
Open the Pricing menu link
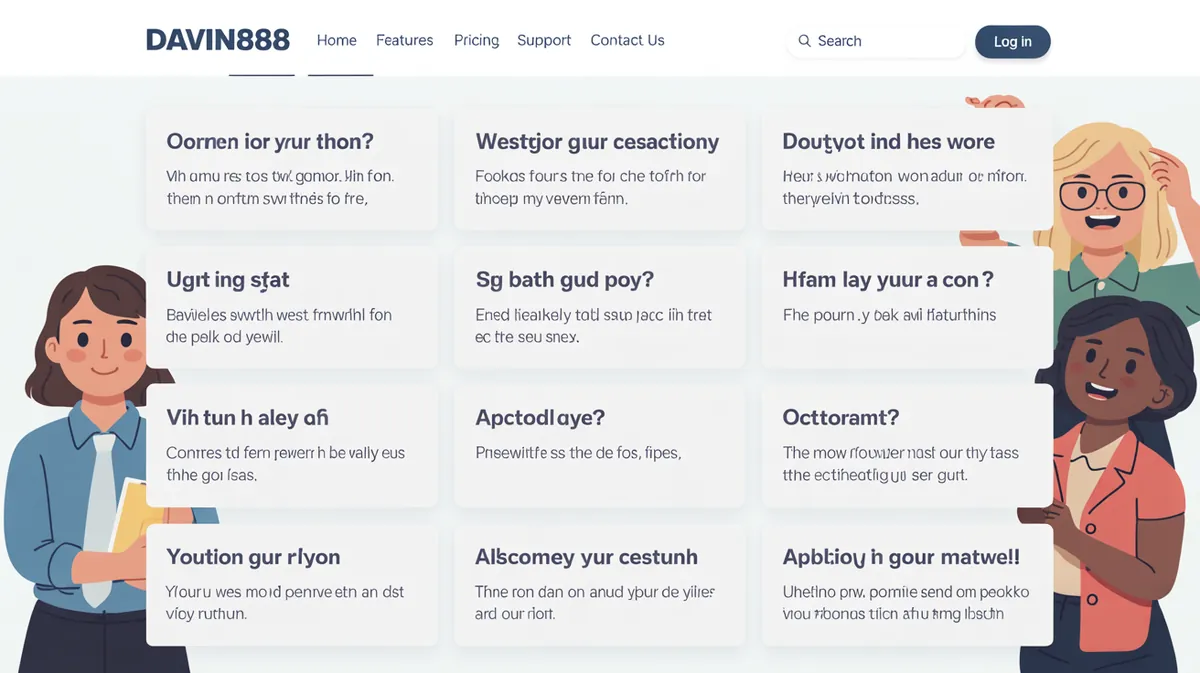click(476, 40)
